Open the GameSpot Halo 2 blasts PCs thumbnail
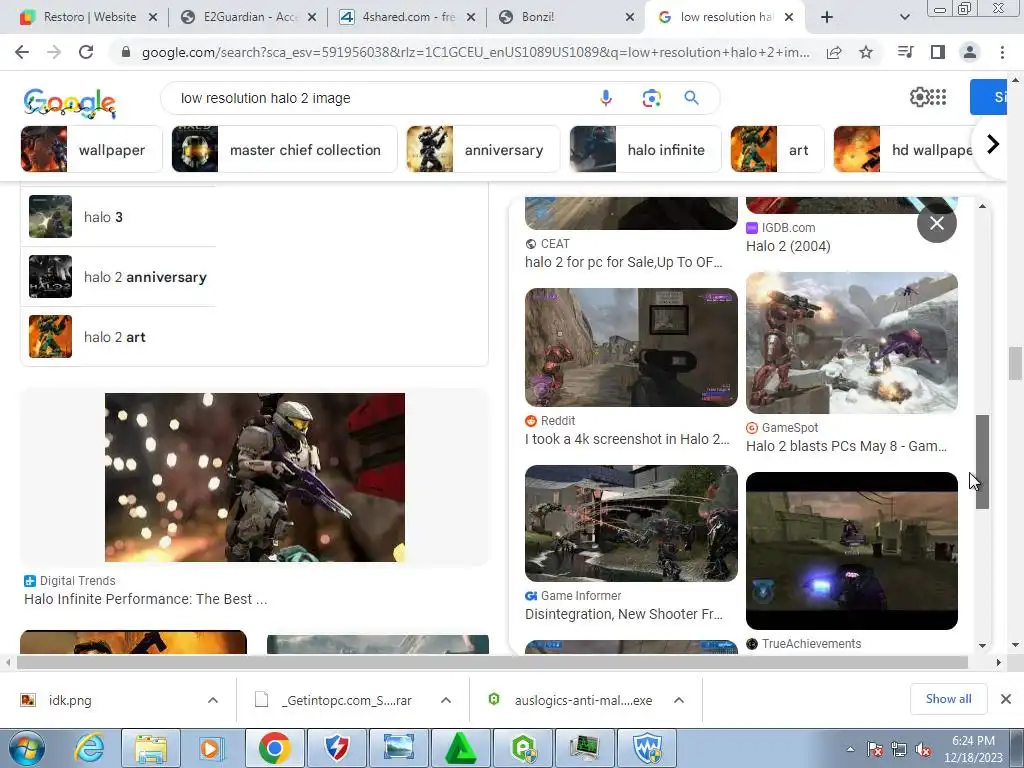The height and width of the screenshot is (768, 1024). click(x=852, y=343)
